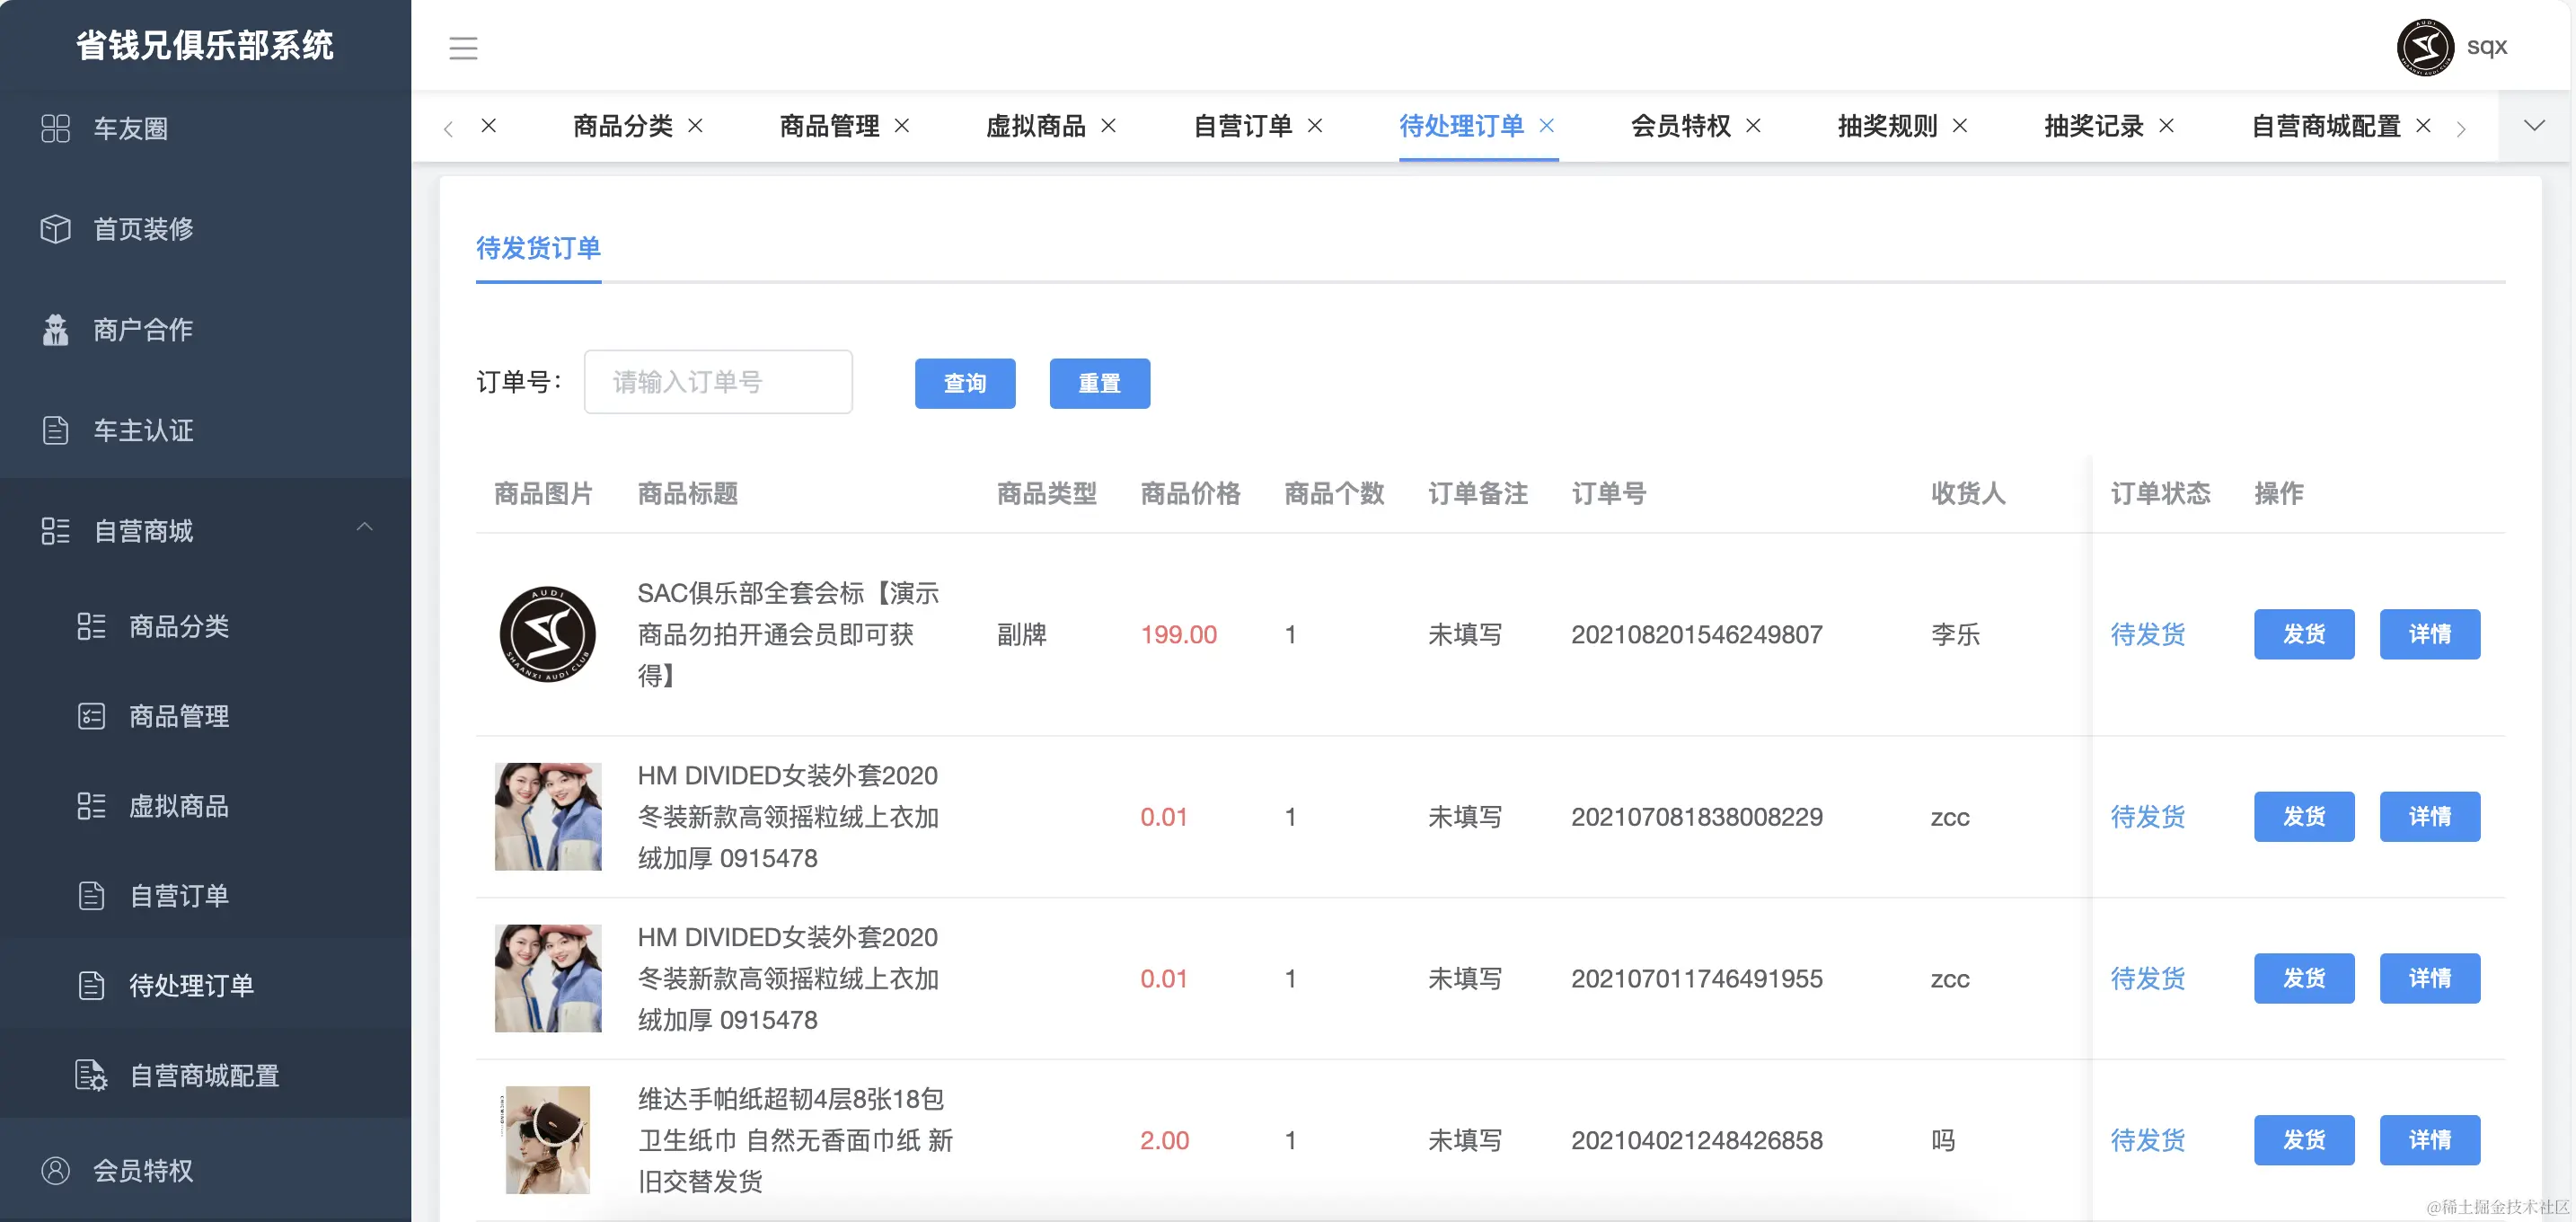The image size is (2576, 1222).
Task: Open 车友圈 from the sidebar
Action: 130,129
